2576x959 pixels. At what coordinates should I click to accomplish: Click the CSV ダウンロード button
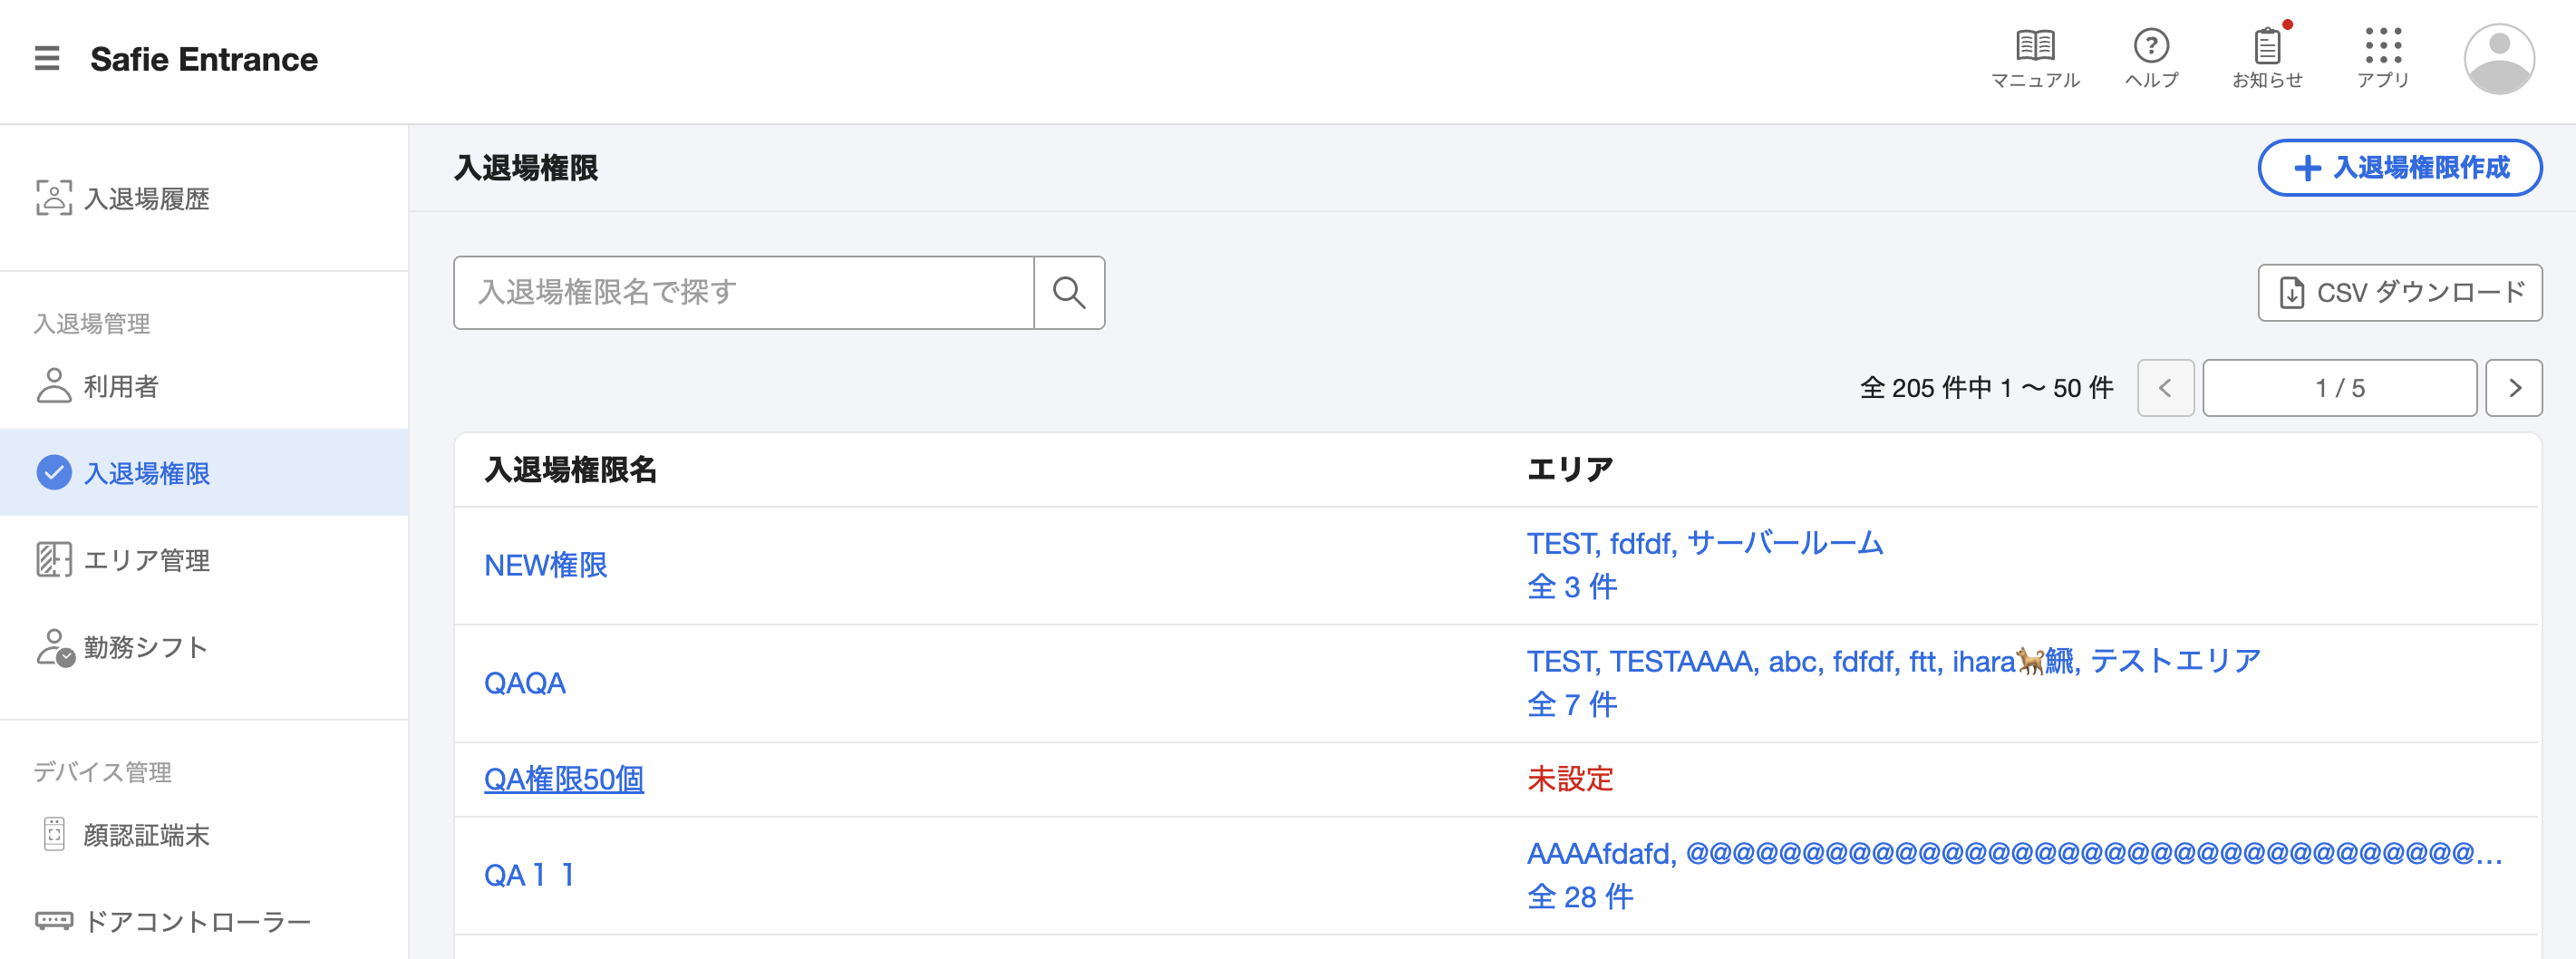coord(2400,293)
